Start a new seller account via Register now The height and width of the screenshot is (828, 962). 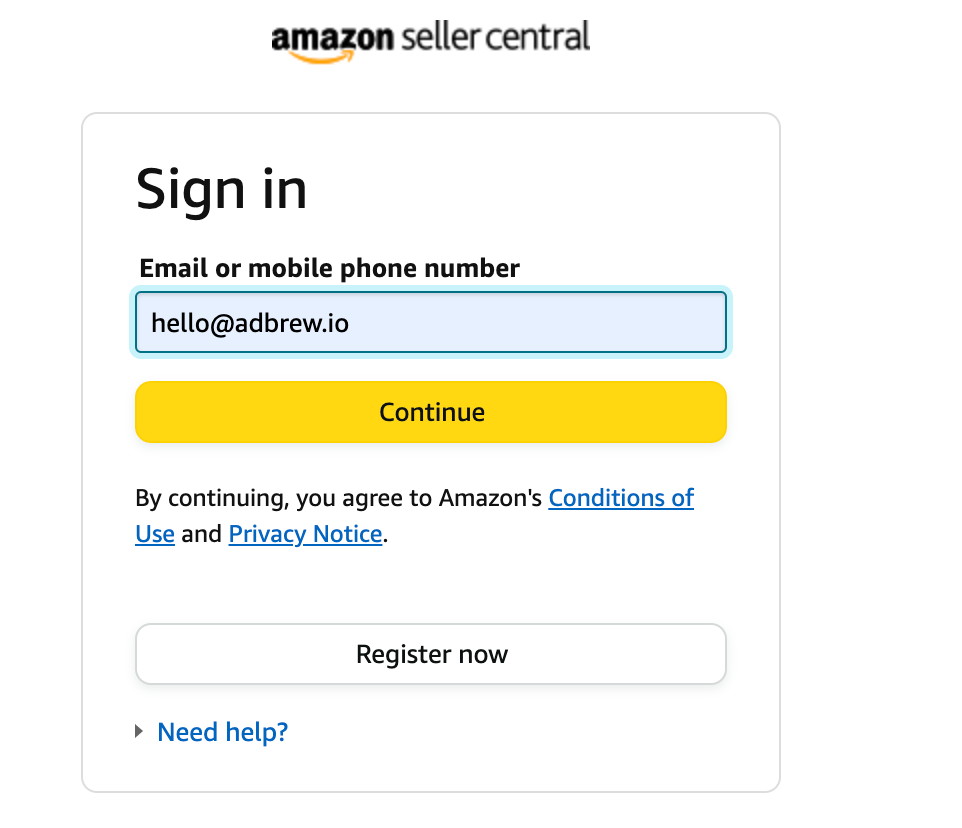[x=431, y=654]
